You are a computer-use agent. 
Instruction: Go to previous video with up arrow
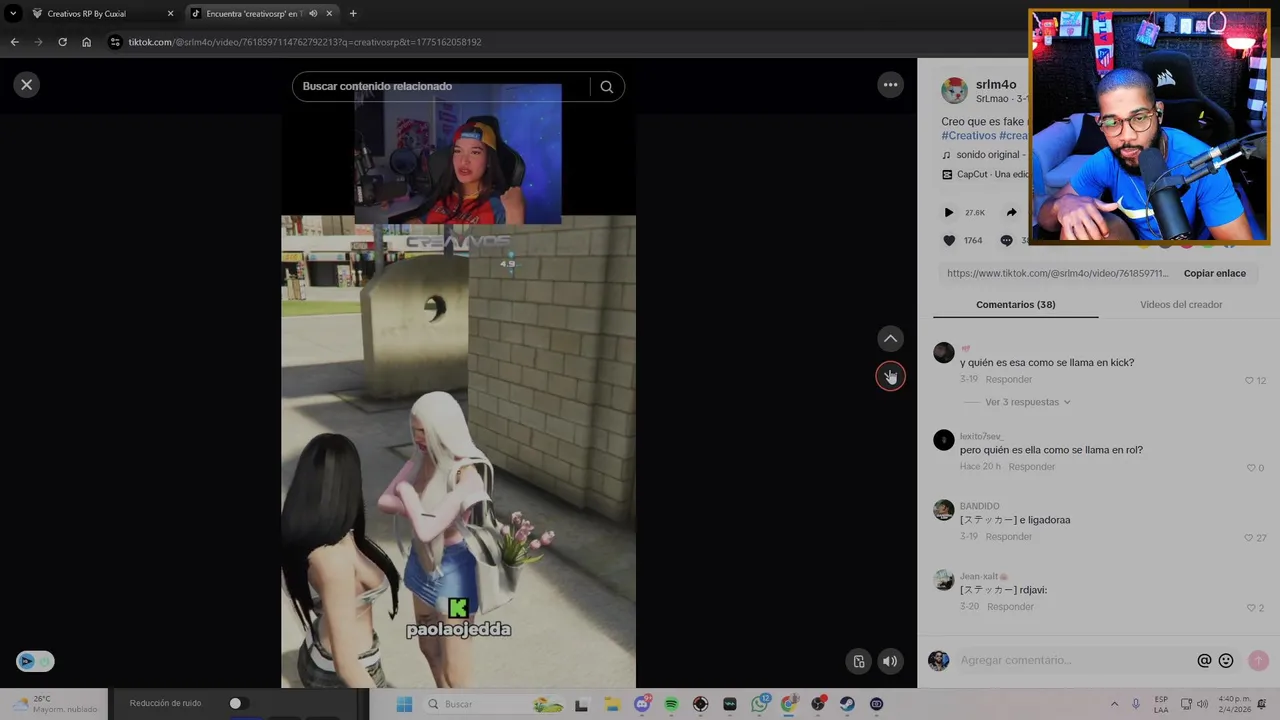(890, 338)
